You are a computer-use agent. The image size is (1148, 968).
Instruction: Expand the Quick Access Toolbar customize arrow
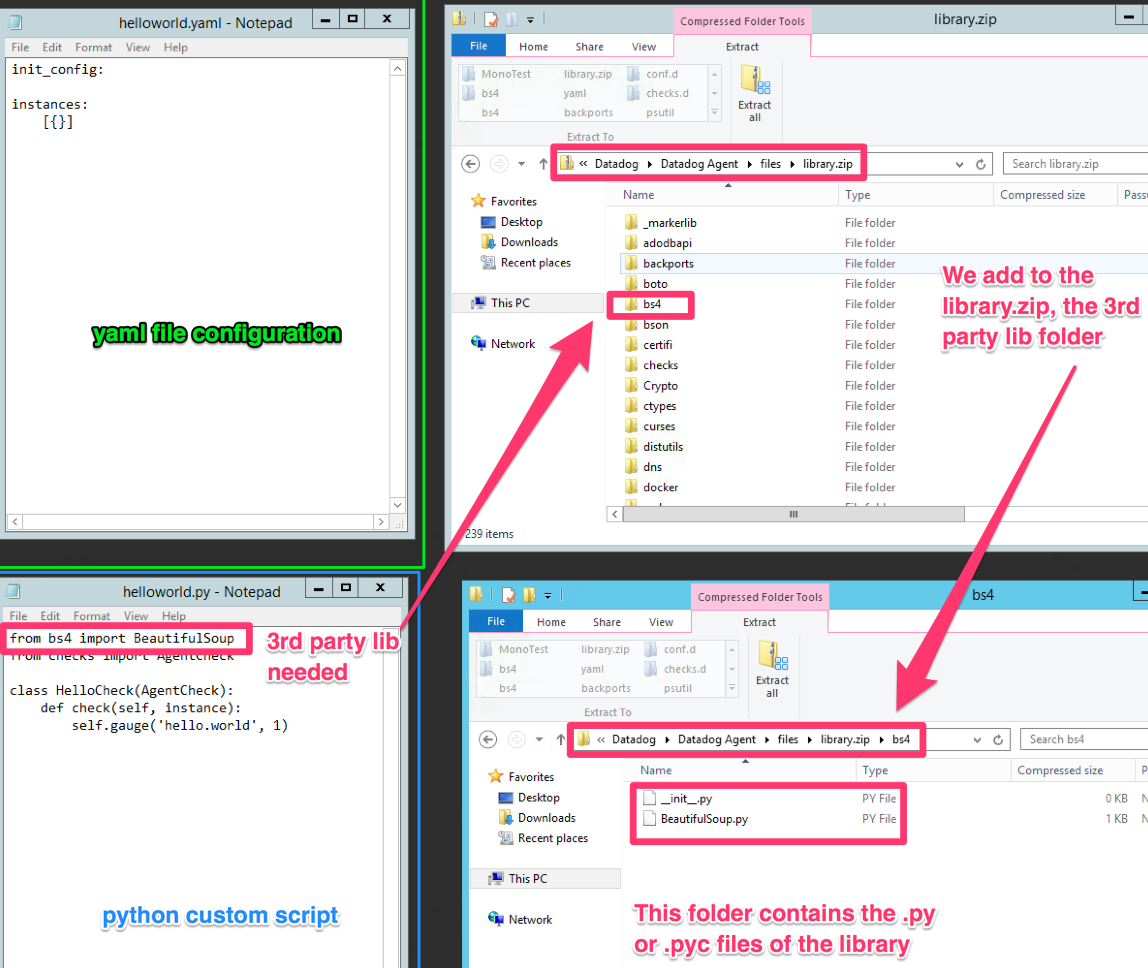(x=532, y=18)
